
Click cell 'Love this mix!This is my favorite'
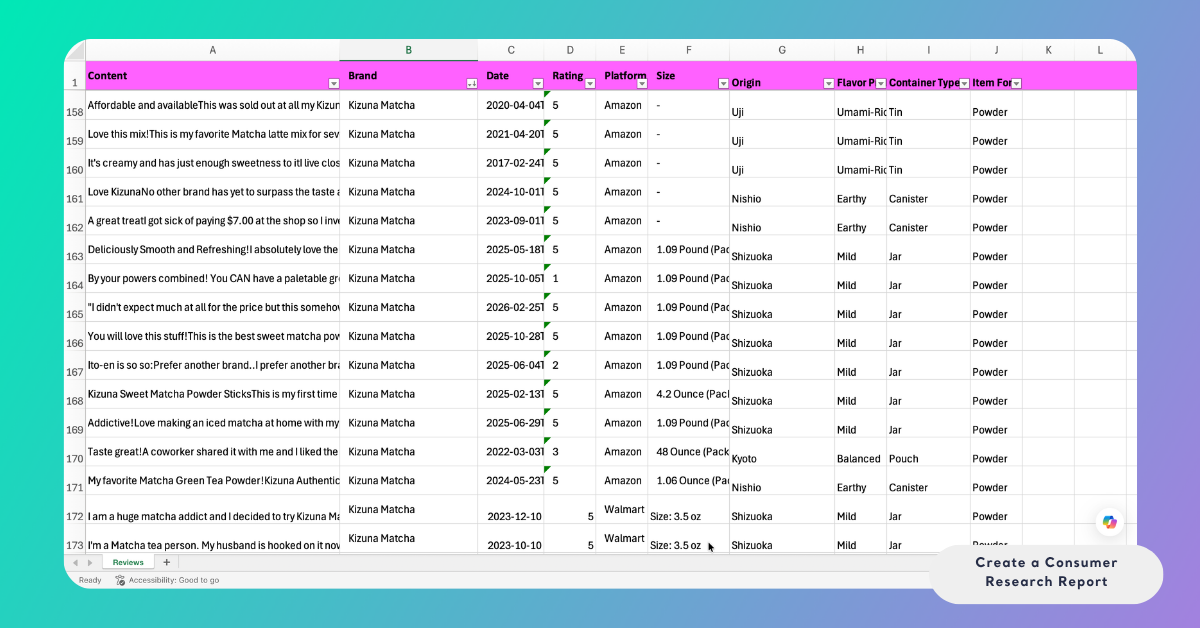click(x=212, y=134)
